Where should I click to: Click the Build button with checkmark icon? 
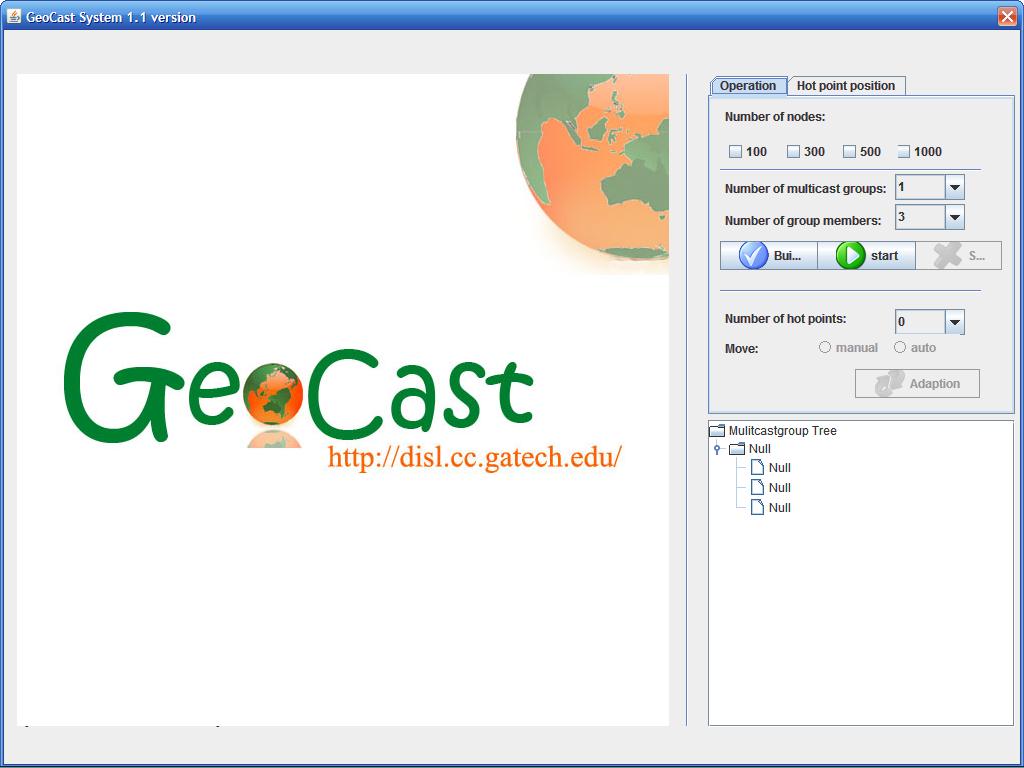768,256
